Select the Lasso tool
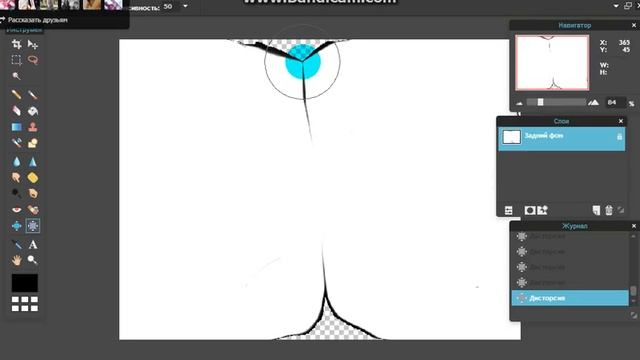Image resolution: width=640 pixels, height=360 pixels. tap(33, 60)
